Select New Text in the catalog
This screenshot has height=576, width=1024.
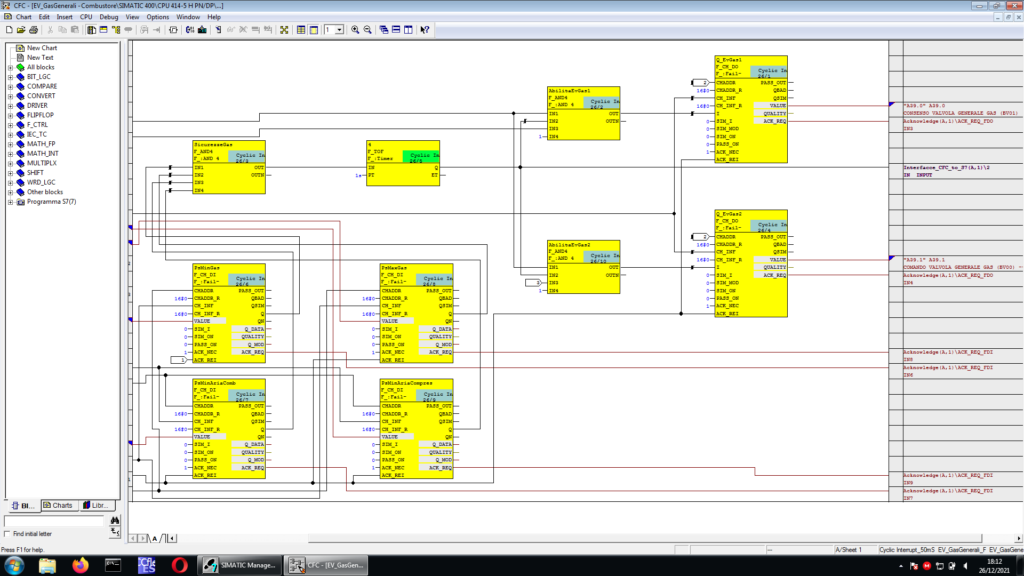pos(40,57)
